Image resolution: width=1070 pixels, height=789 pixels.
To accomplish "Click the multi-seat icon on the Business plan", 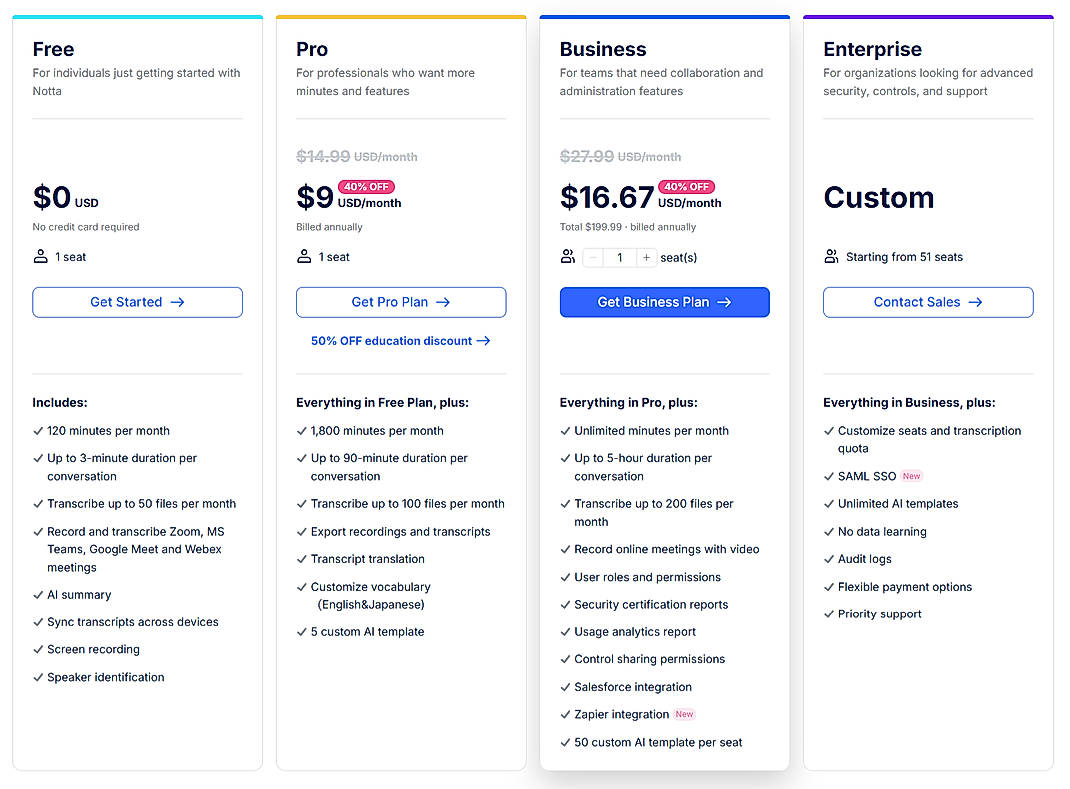I will [567, 257].
